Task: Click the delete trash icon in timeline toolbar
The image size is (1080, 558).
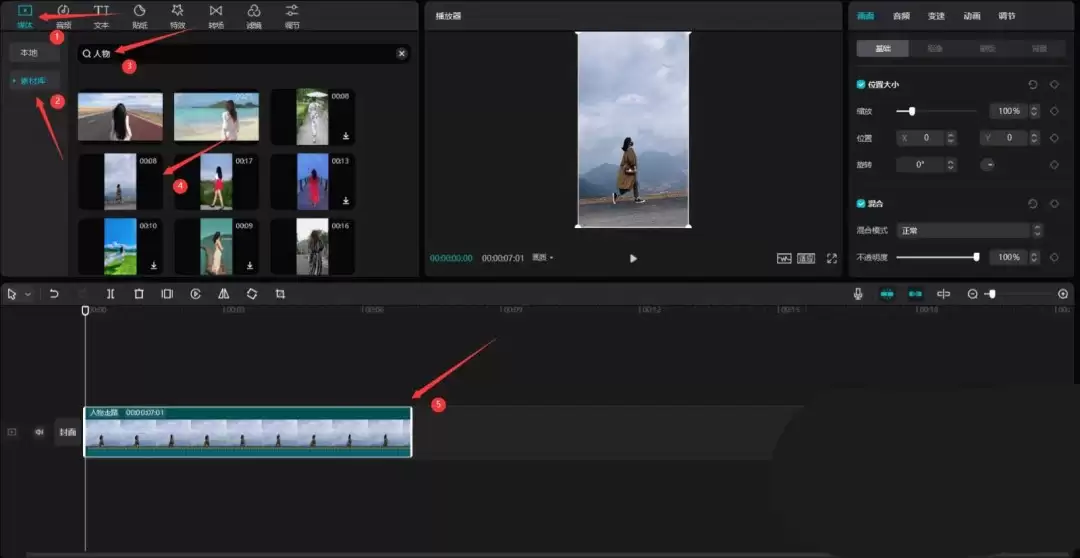Action: tap(139, 294)
